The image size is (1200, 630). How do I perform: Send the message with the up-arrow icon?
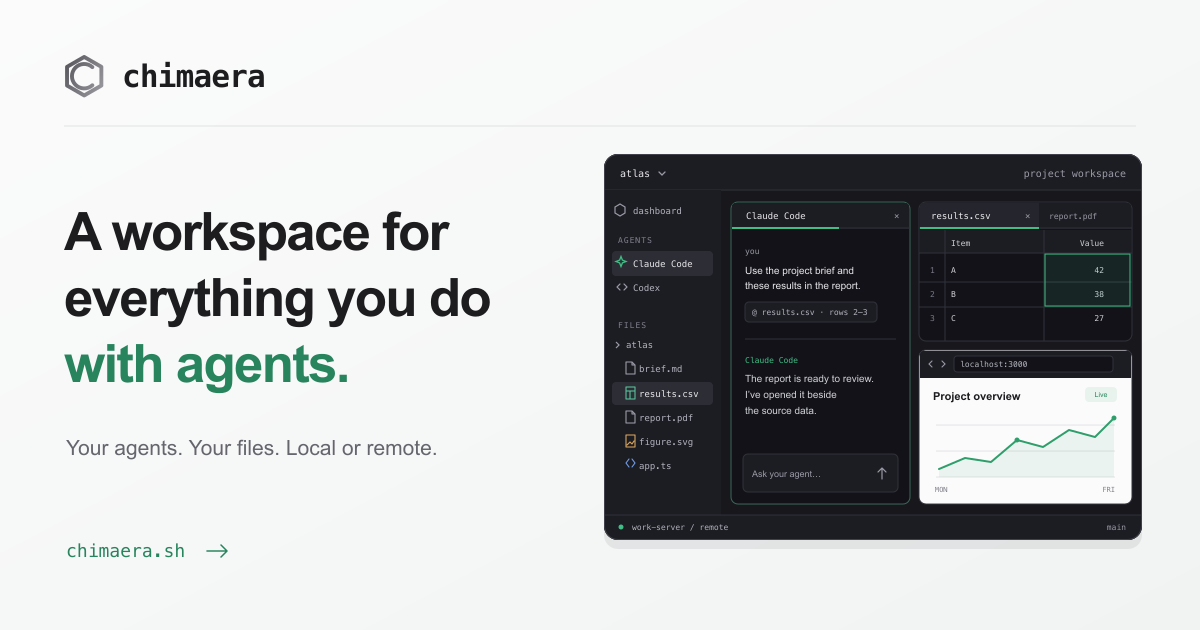[x=881, y=473]
